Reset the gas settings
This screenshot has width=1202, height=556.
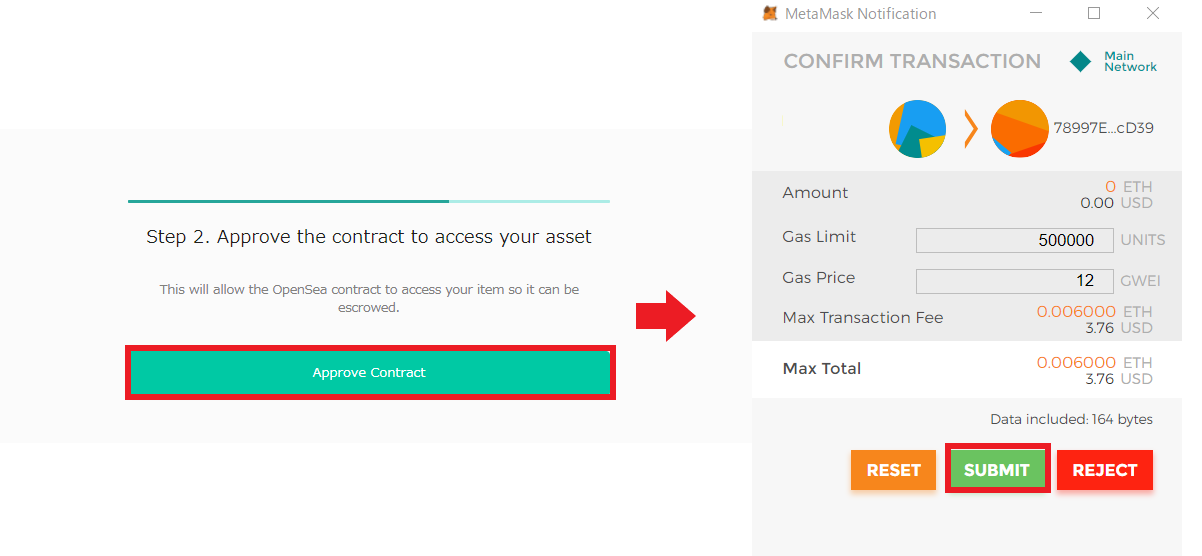893,470
